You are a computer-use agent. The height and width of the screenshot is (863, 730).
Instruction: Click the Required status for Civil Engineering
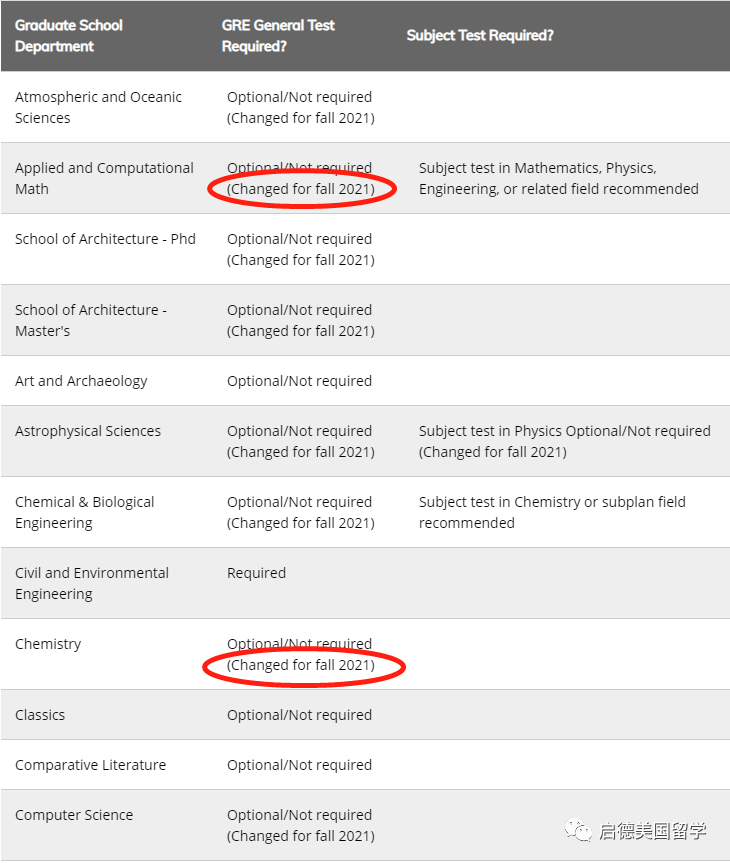pos(257,573)
